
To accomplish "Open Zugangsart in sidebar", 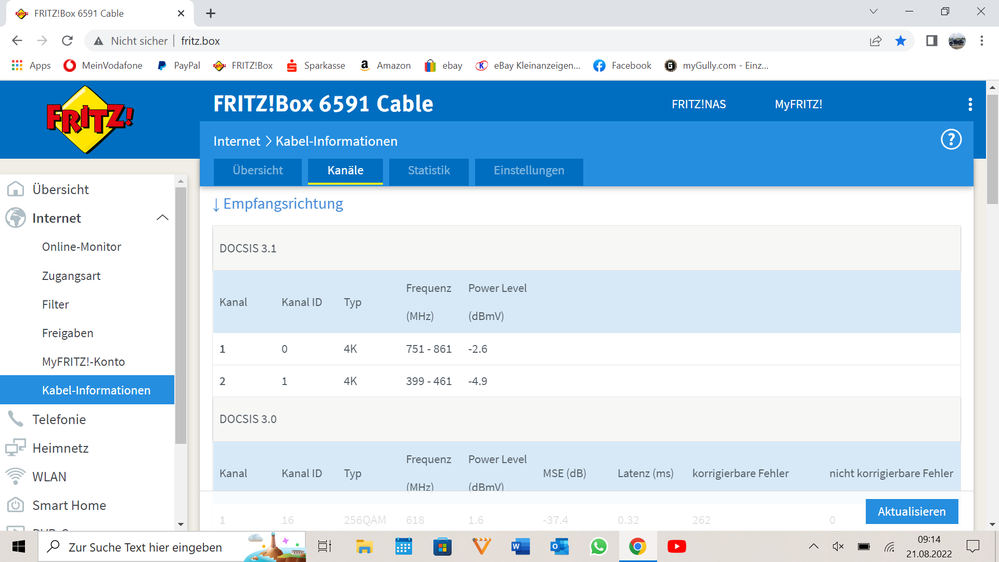I will point(71,276).
